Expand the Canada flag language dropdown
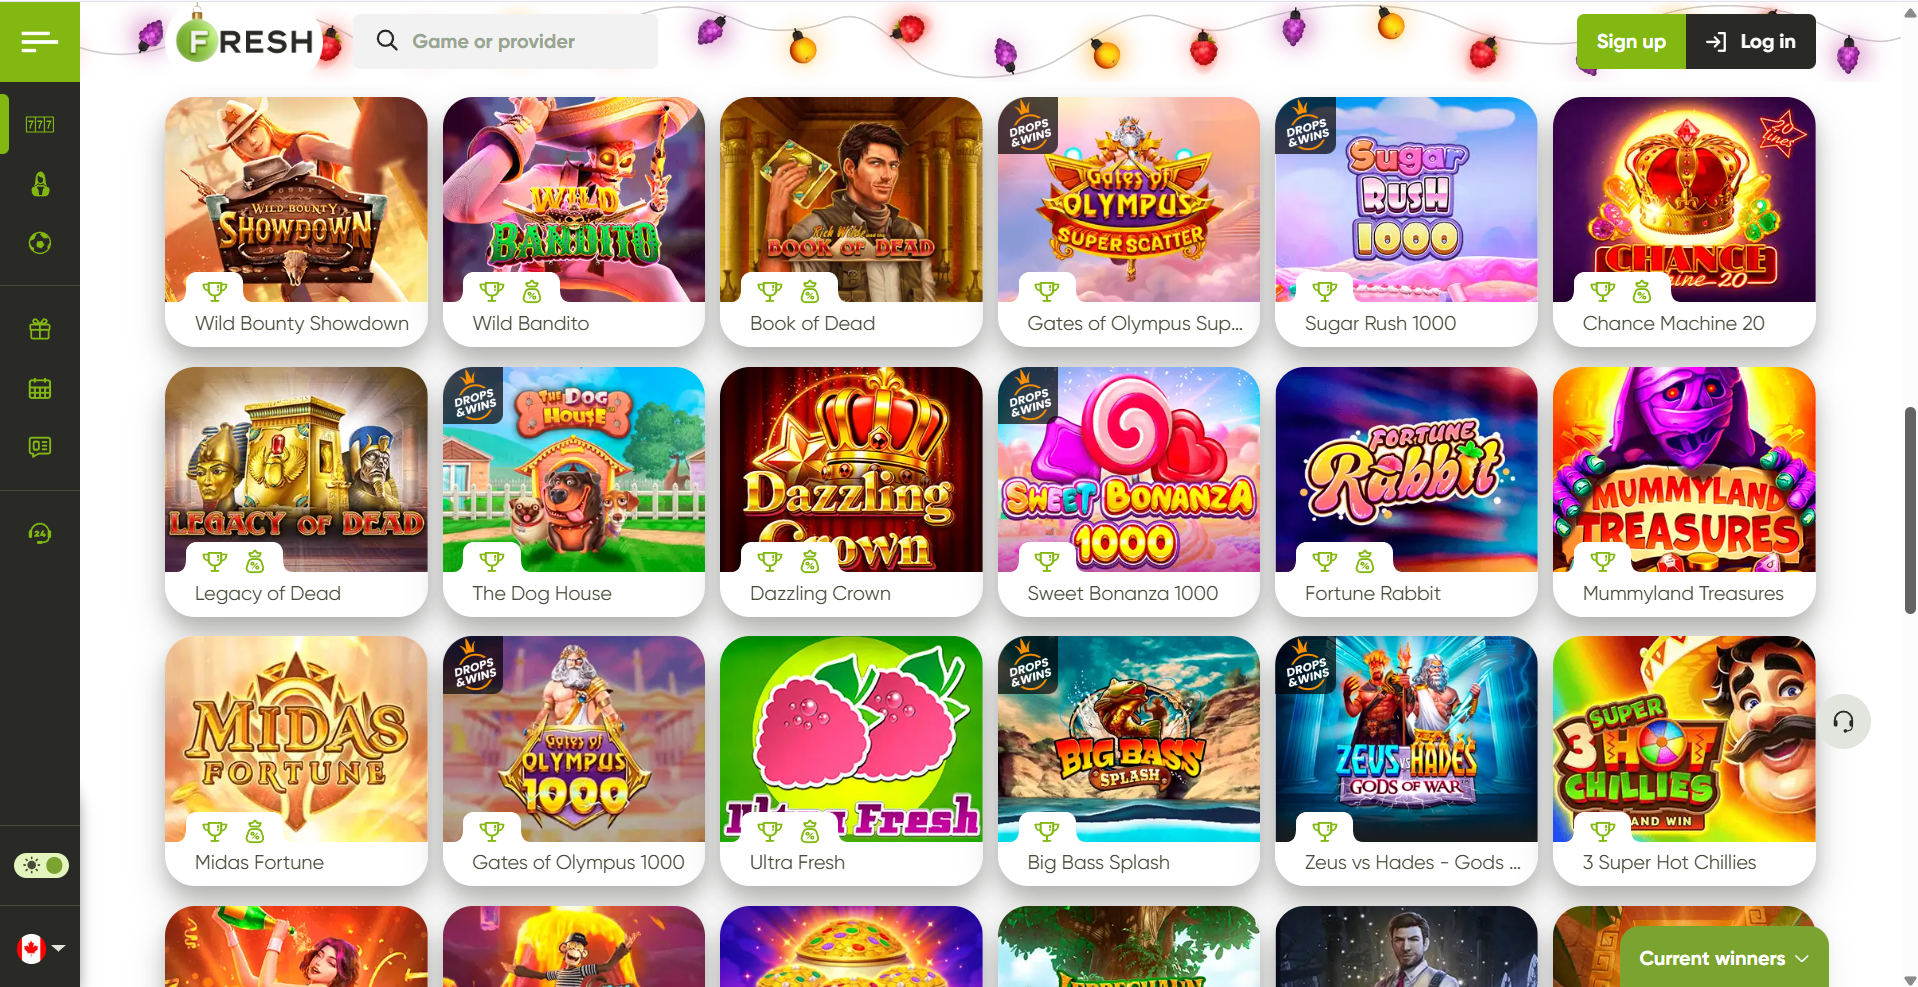 click(x=41, y=948)
